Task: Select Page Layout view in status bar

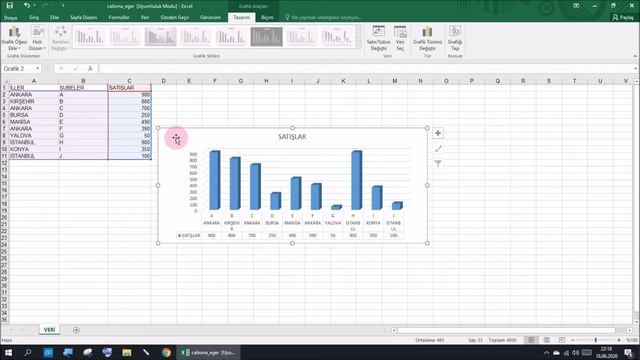Action: pos(547,340)
